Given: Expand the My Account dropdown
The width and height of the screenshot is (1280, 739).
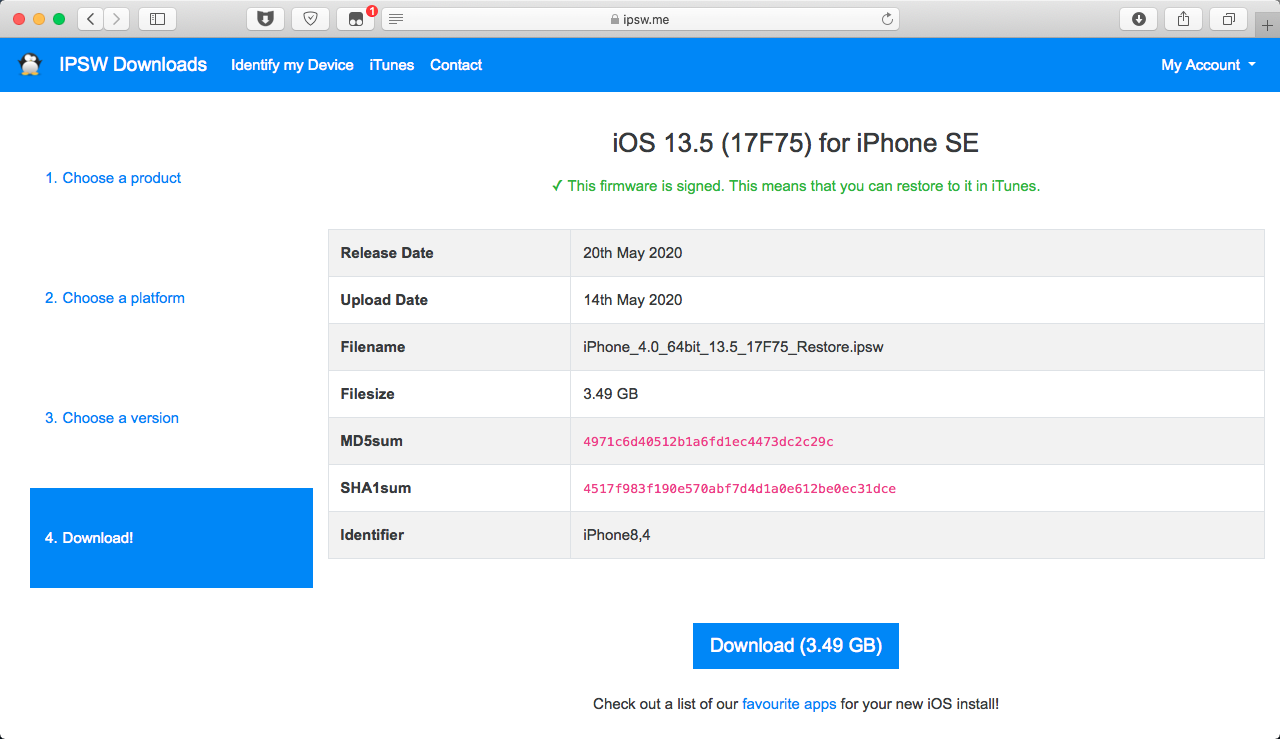Looking at the screenshot, I should (x=1208, y=65).
